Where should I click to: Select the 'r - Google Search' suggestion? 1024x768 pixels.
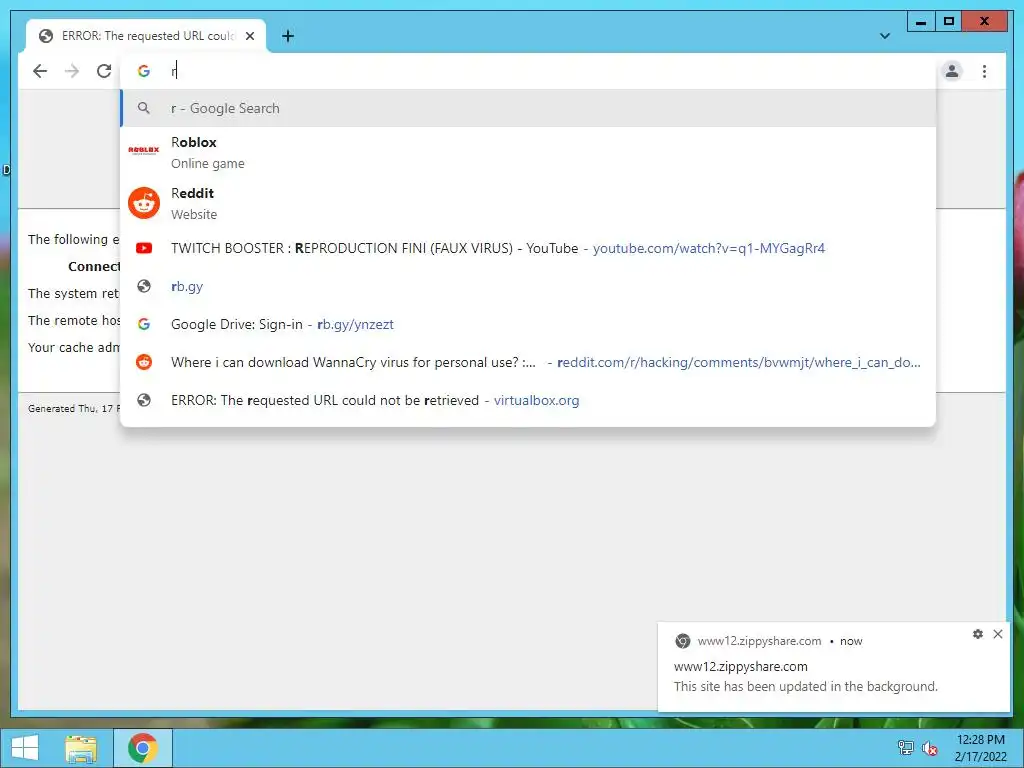(x=528, y=108)
